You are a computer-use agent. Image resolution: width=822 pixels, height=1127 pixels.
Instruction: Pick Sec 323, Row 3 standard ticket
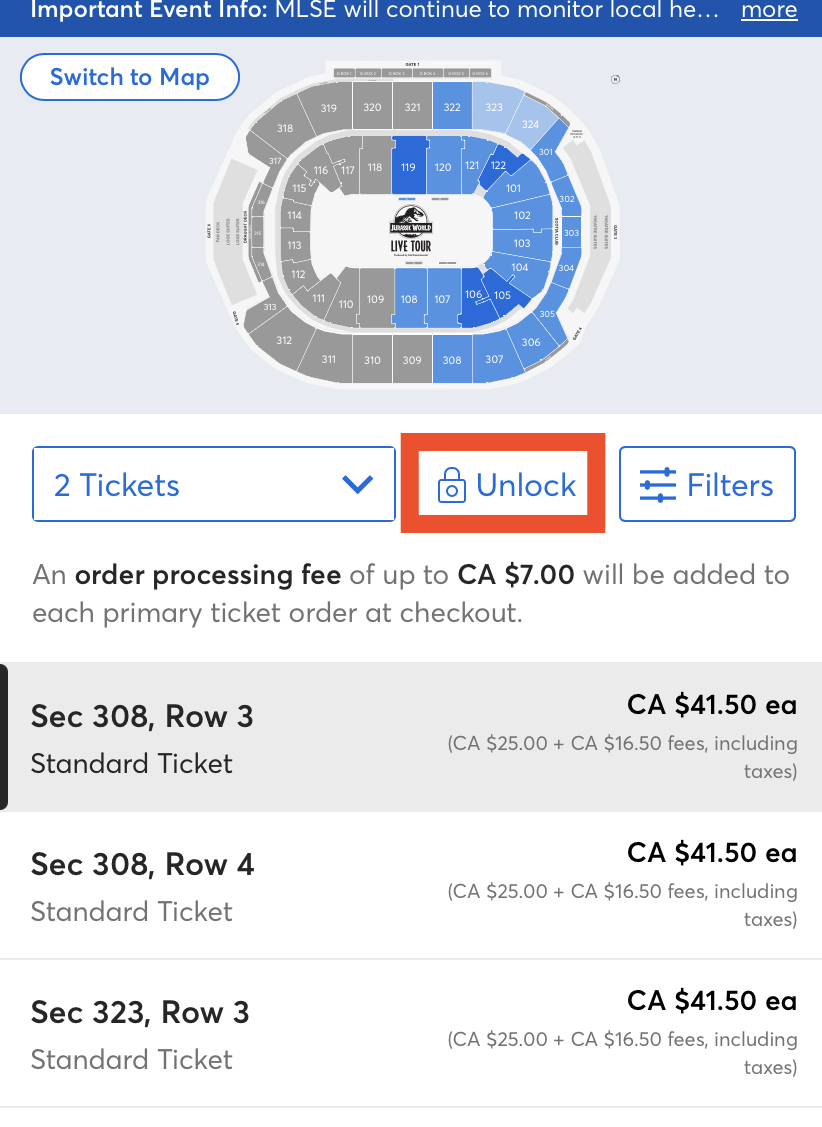pos(411,1034)
